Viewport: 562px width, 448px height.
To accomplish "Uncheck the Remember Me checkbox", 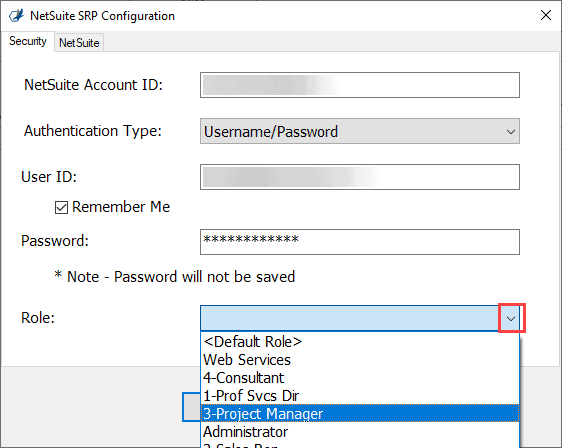I will [61, 207].
